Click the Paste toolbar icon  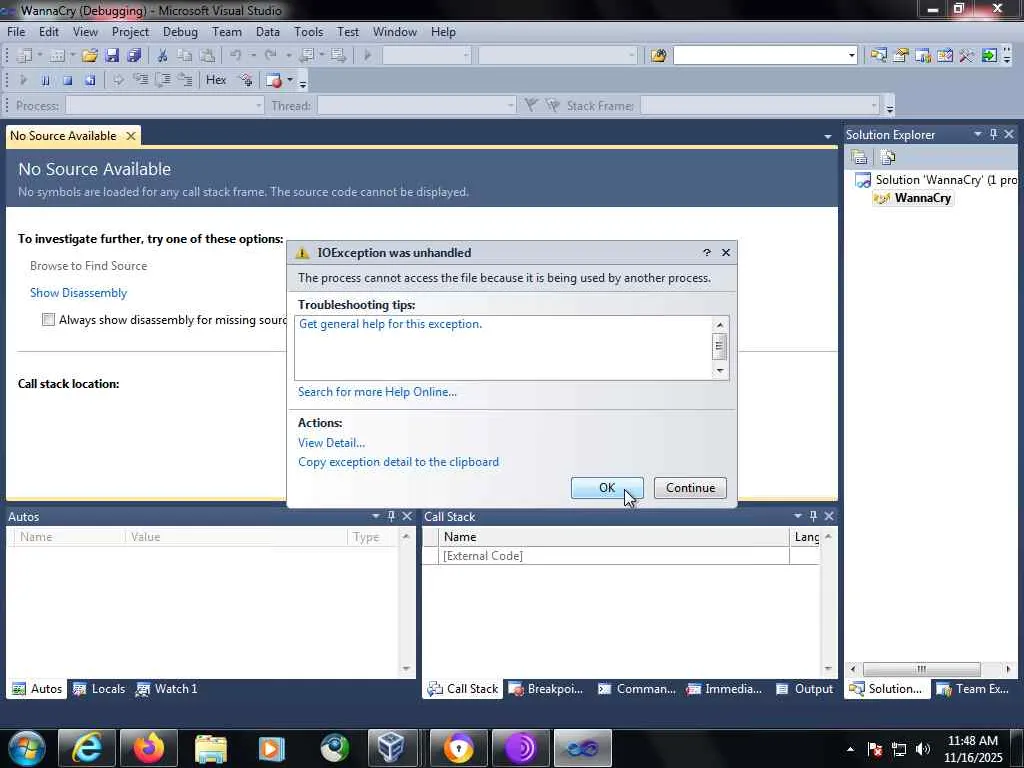point(207,56)
